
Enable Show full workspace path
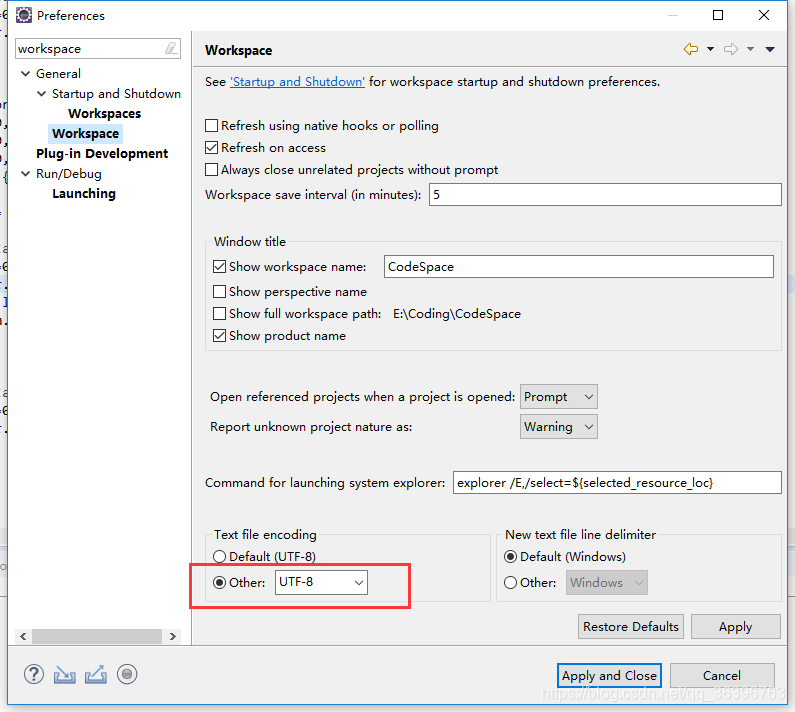click(219, 313)
